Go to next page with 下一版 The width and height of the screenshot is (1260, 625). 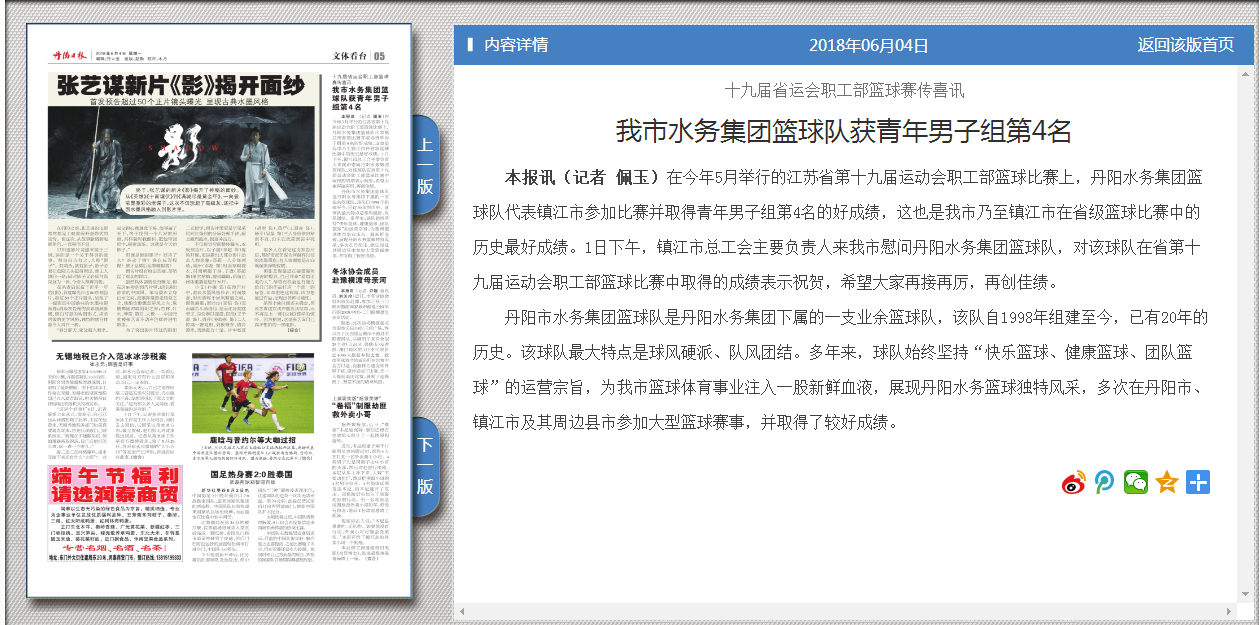(425, 466)
